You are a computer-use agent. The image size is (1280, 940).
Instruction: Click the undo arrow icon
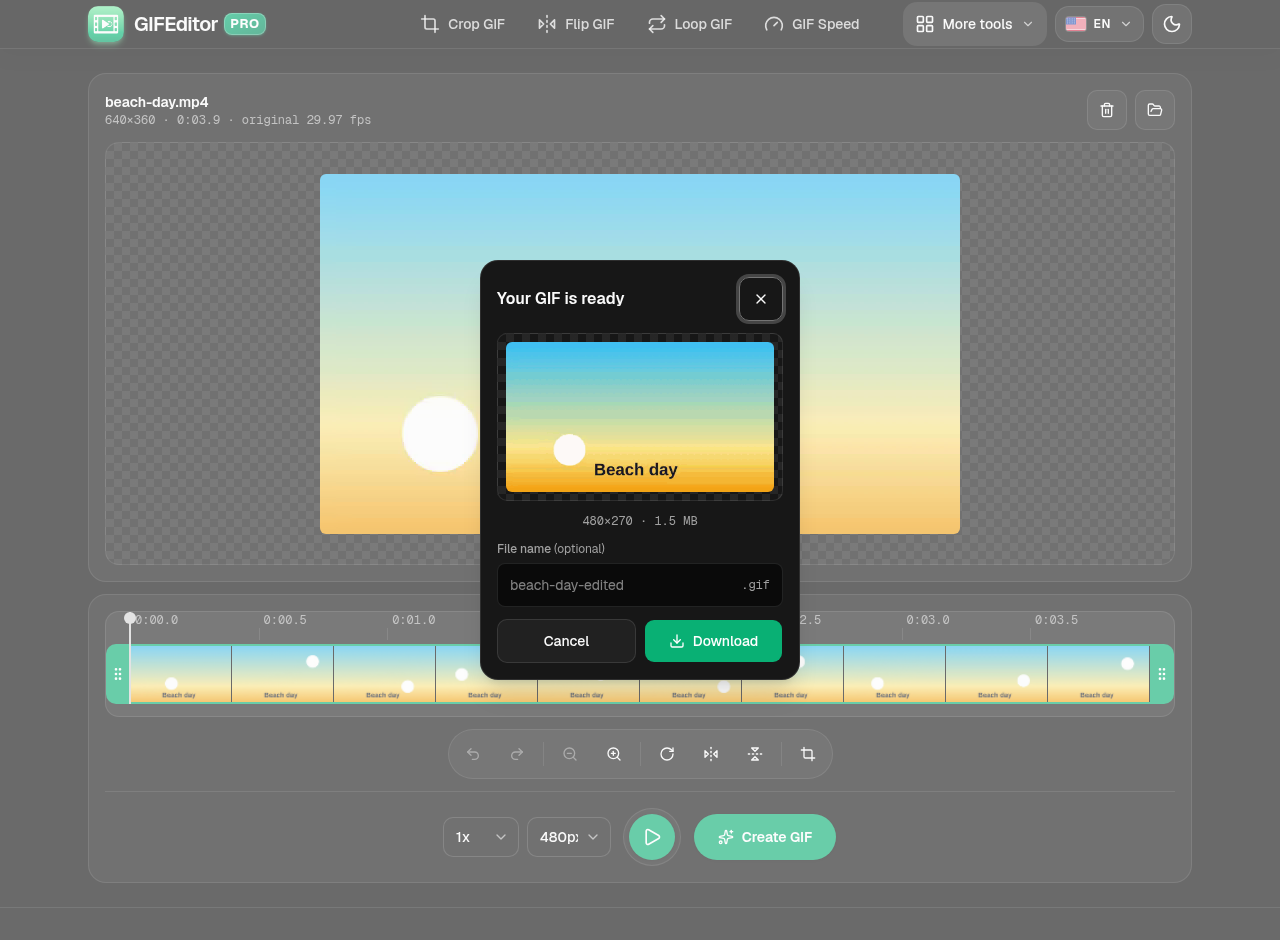(x=473, y=754)
